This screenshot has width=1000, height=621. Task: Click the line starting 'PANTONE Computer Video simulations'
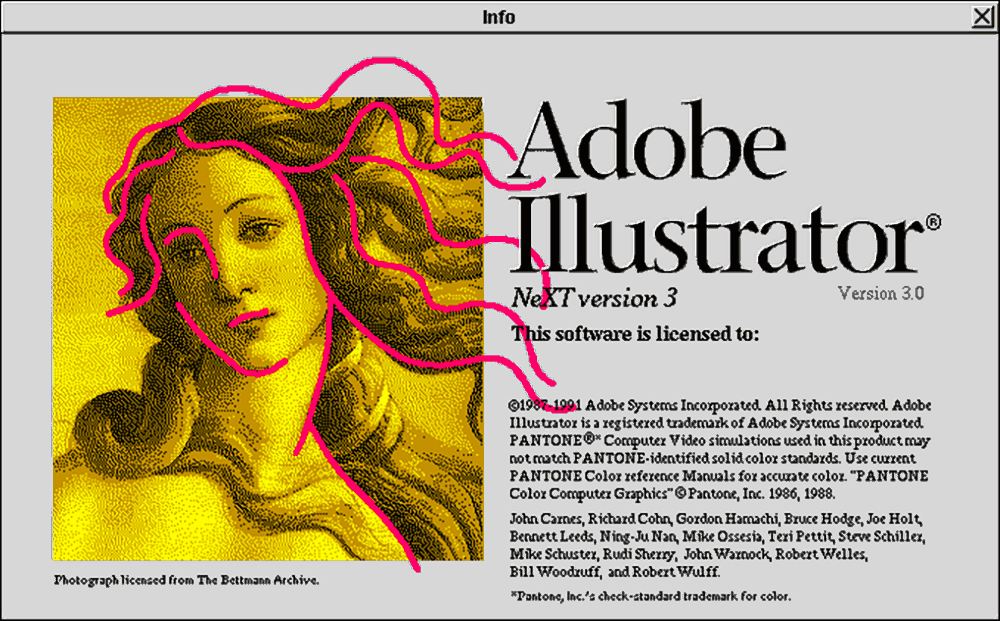point(719,441)
